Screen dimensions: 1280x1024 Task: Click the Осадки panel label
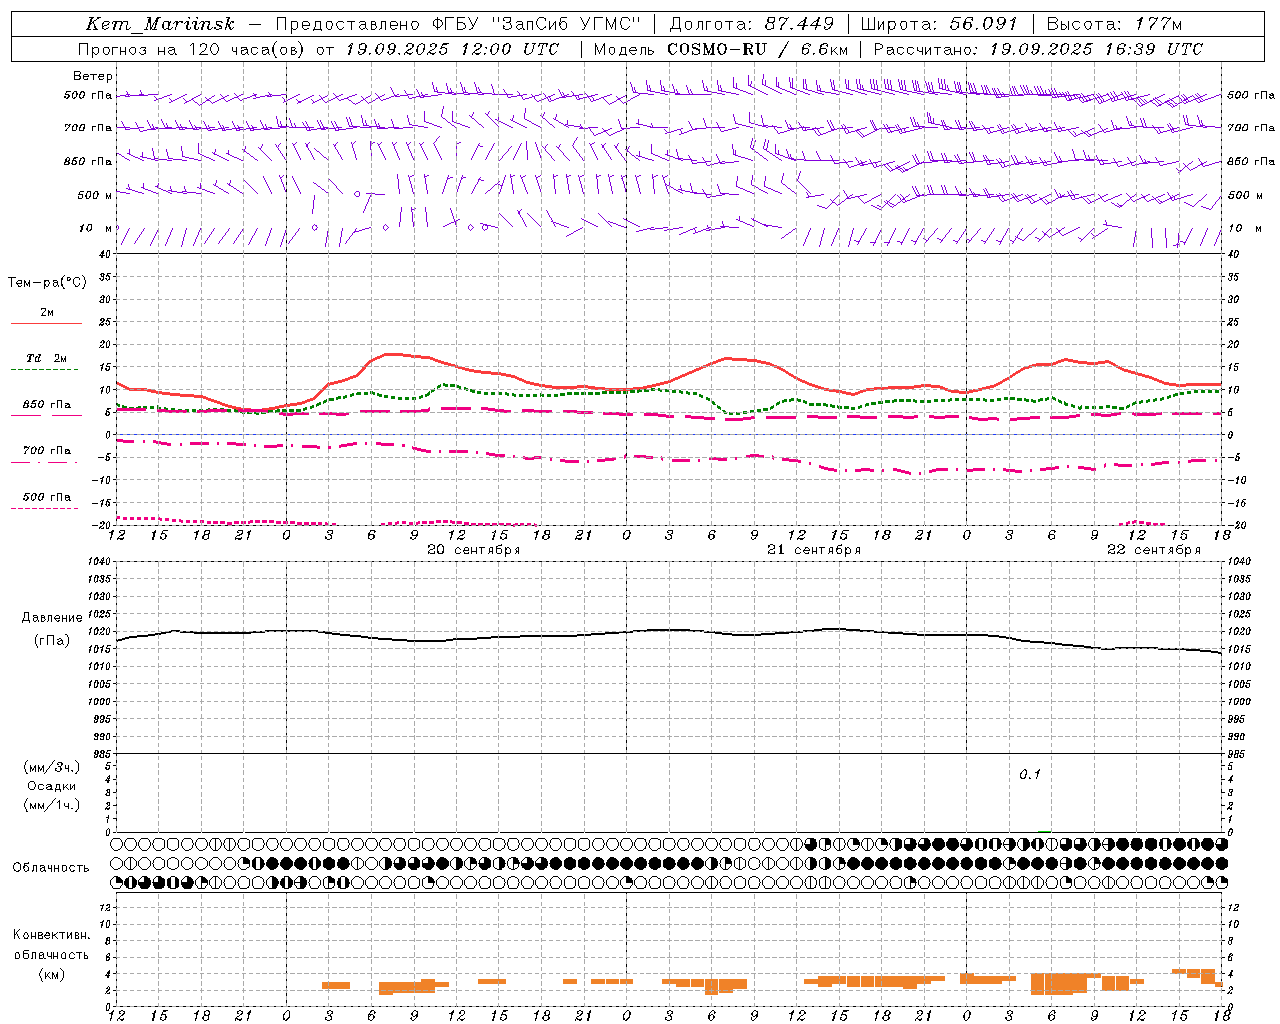pos(52,786)
